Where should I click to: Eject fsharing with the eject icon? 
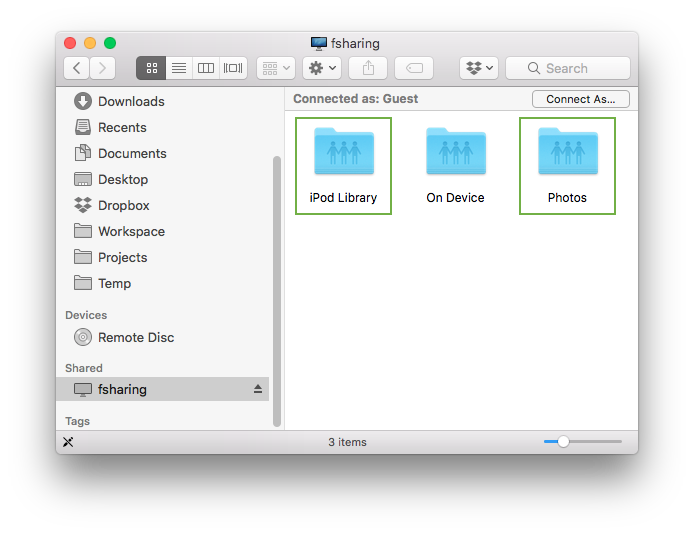(x=258, y=389)
